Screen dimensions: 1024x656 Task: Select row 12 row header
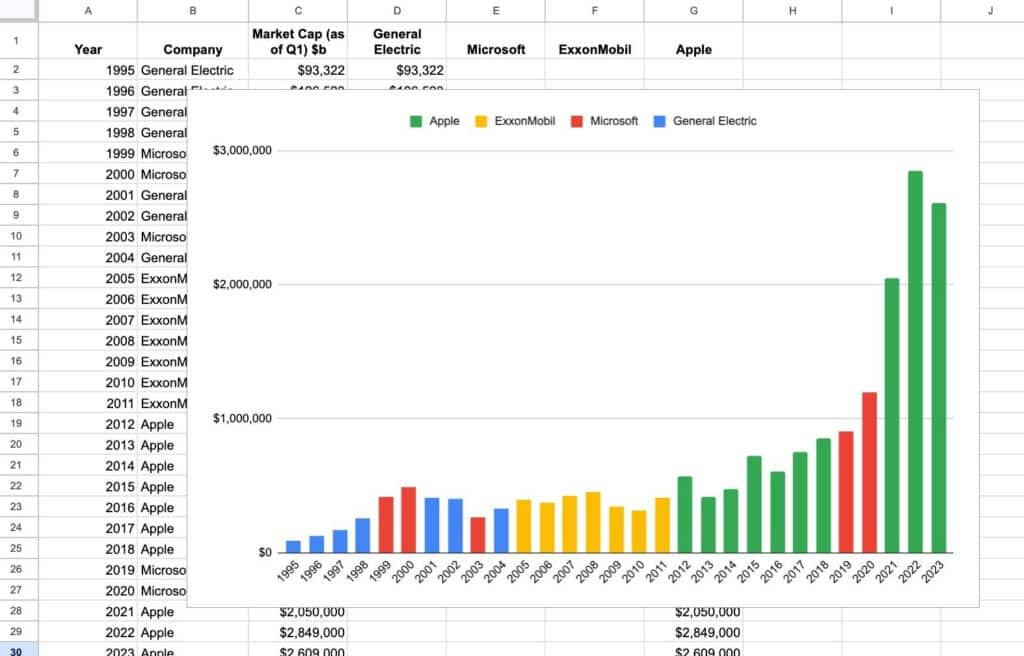pyautogui.click(x=19, y=278)
